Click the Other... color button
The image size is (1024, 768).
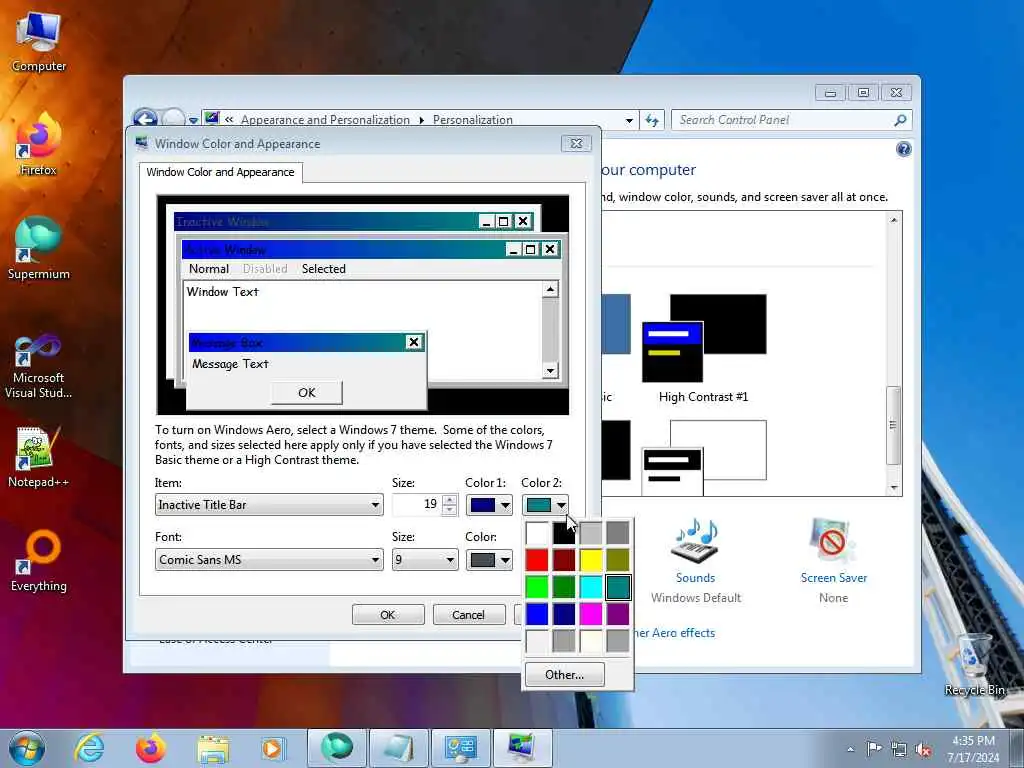pyautogui.click(x=565, y=675)
